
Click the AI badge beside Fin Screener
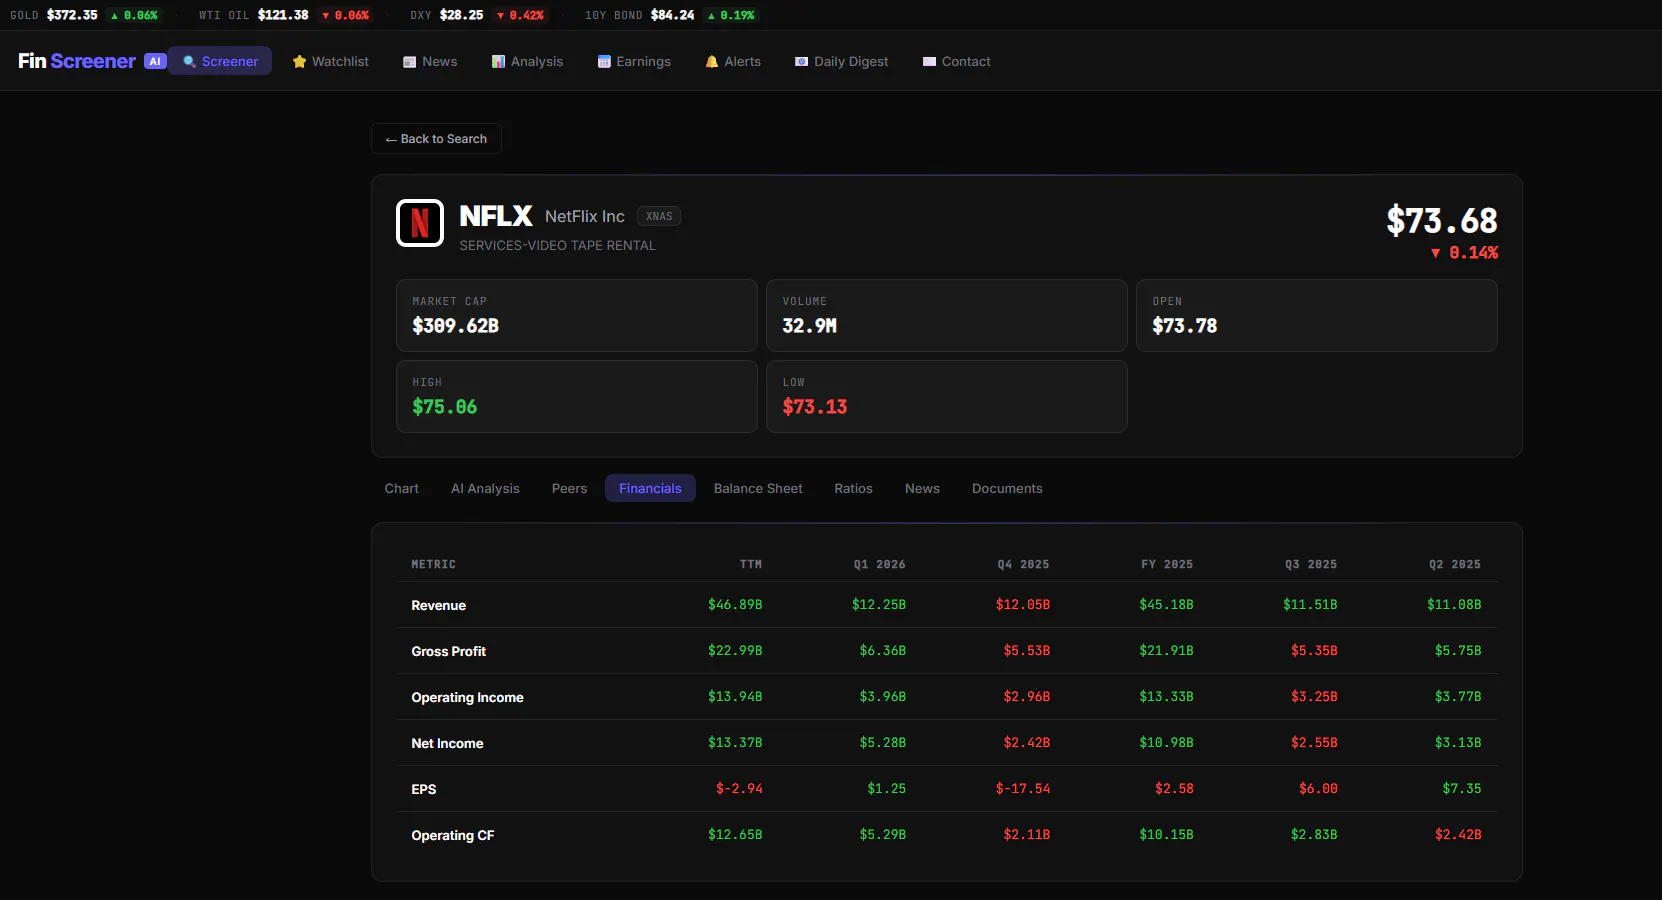155,61
